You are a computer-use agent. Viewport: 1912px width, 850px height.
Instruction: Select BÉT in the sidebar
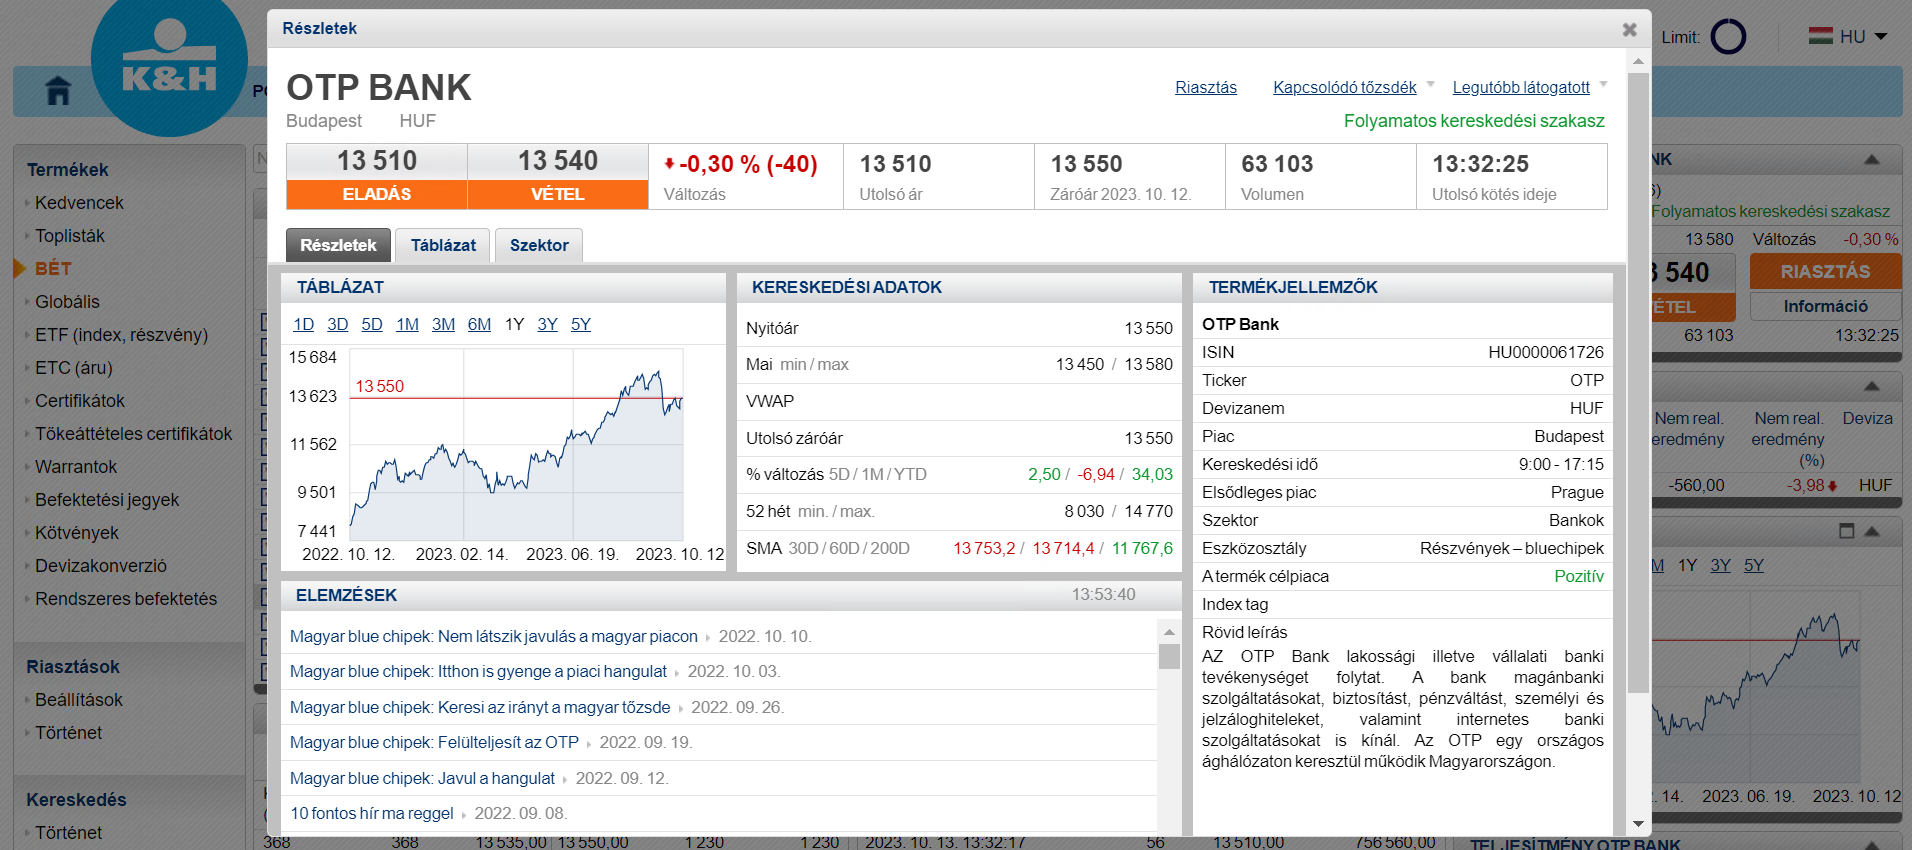(x=53, y=269)
